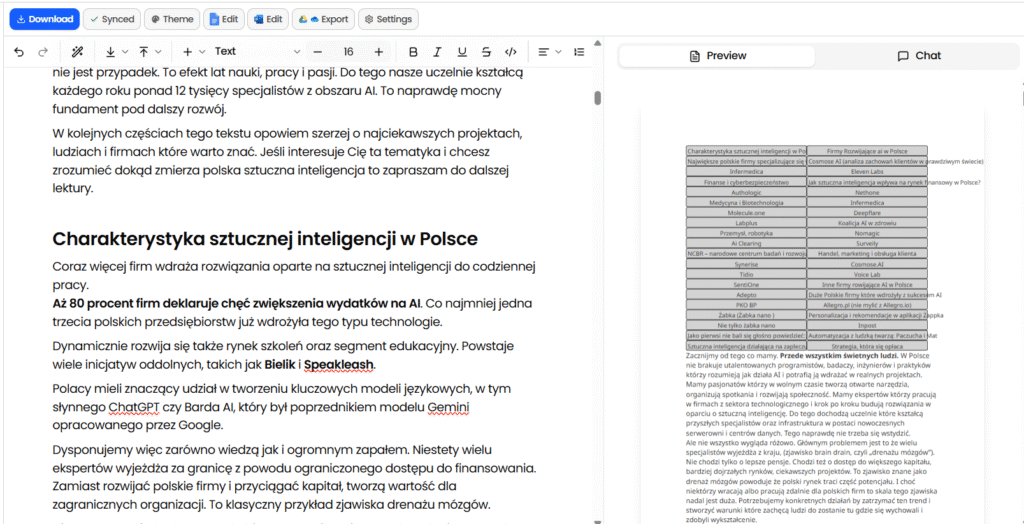This screenshot has width=1024, height=524.
Task: Click preview cell 'Surveily'
Action: [x=867, y=243]
